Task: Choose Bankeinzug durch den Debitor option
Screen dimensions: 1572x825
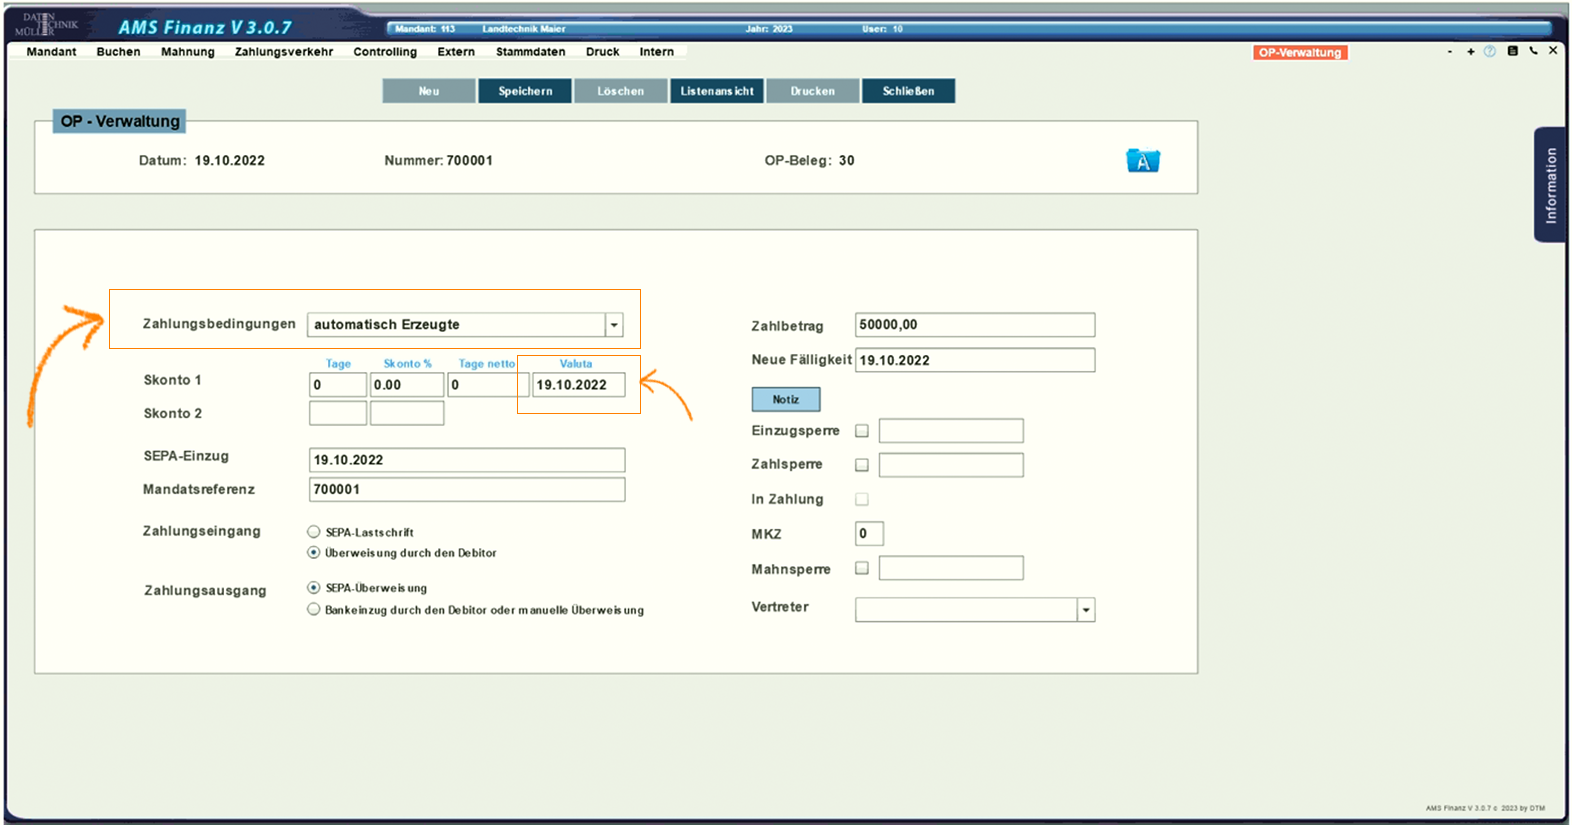Action: coord(314,609)
